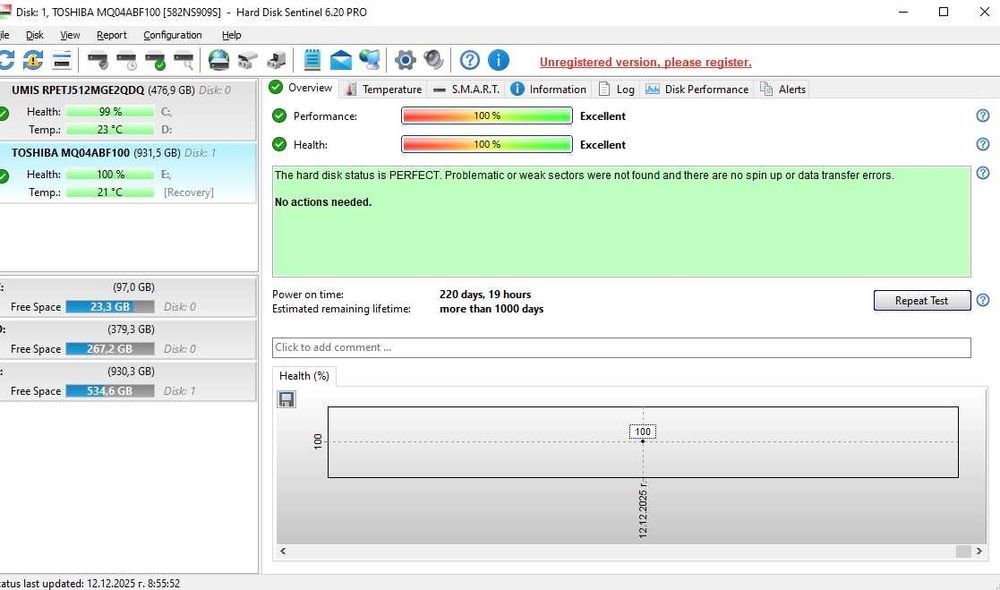Open settings with the gear icon
Screen dimensions: 1000x590
tap(405, 61)
